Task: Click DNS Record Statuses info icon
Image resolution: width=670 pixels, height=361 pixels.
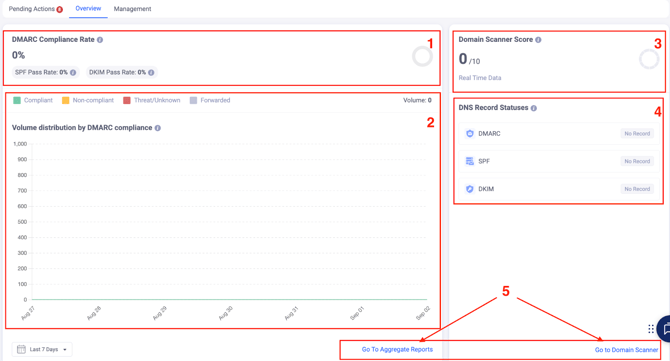Action: coord(534,108)
